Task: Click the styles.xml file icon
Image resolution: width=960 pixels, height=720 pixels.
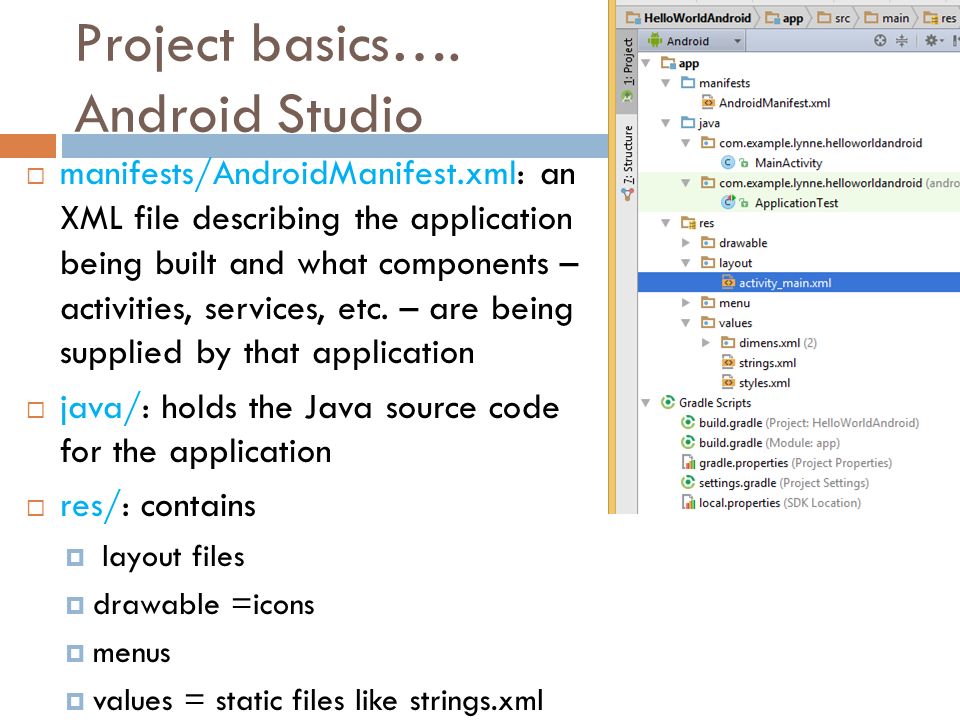Action: 728,383
